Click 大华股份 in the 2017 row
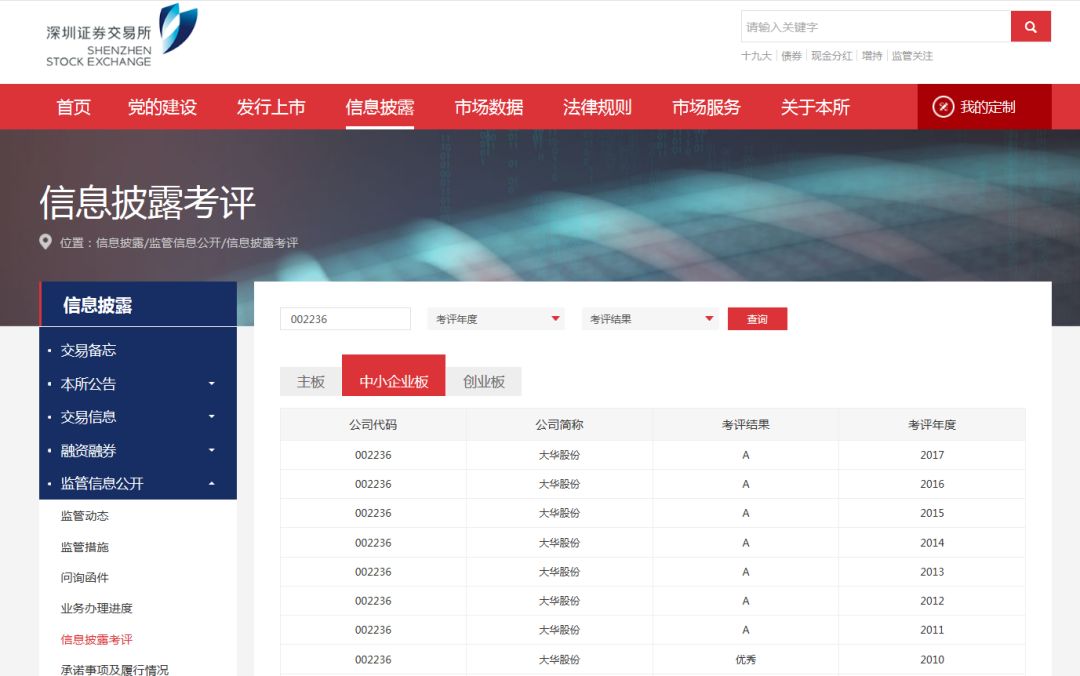The height and width of the screenshot is (676, 1080). tap(559, 455)
